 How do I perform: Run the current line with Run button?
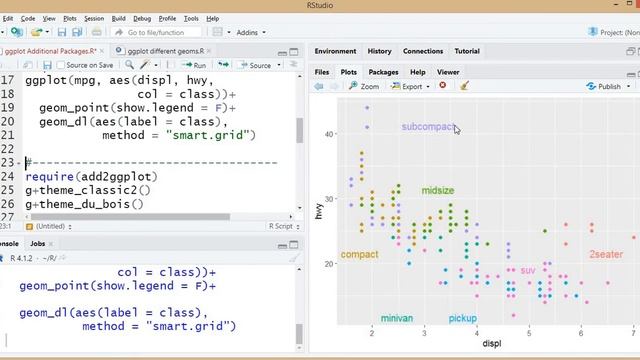pyautogui.click(x=194, y=65)
